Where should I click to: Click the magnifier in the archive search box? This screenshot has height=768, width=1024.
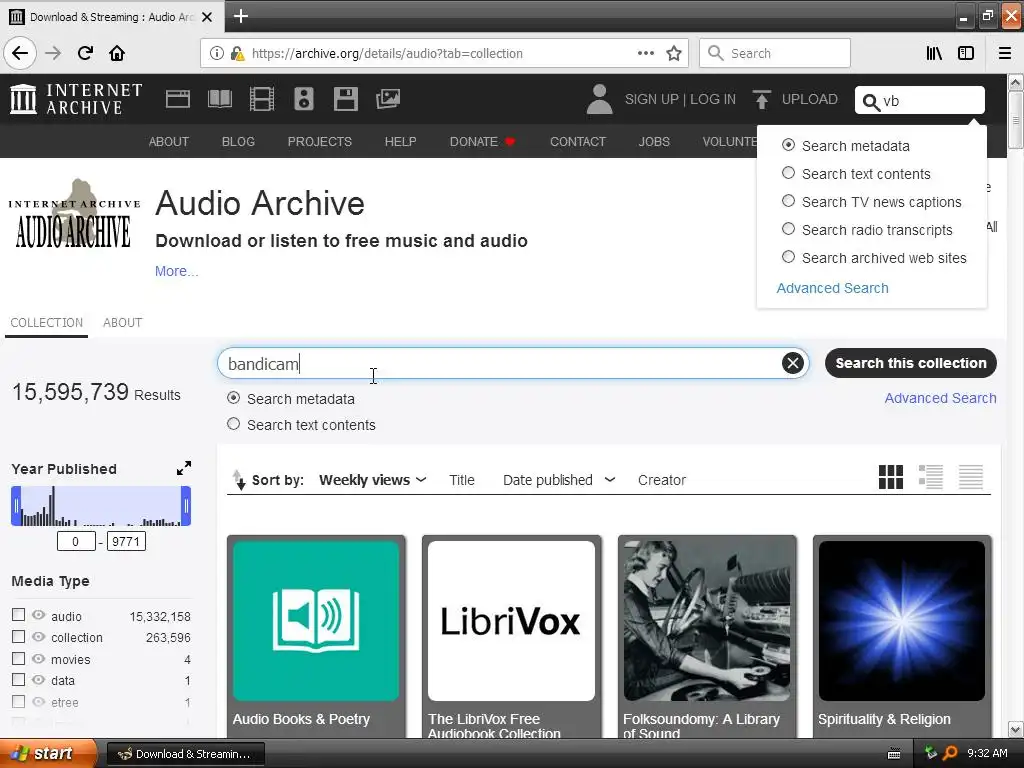tap(871, 102)
